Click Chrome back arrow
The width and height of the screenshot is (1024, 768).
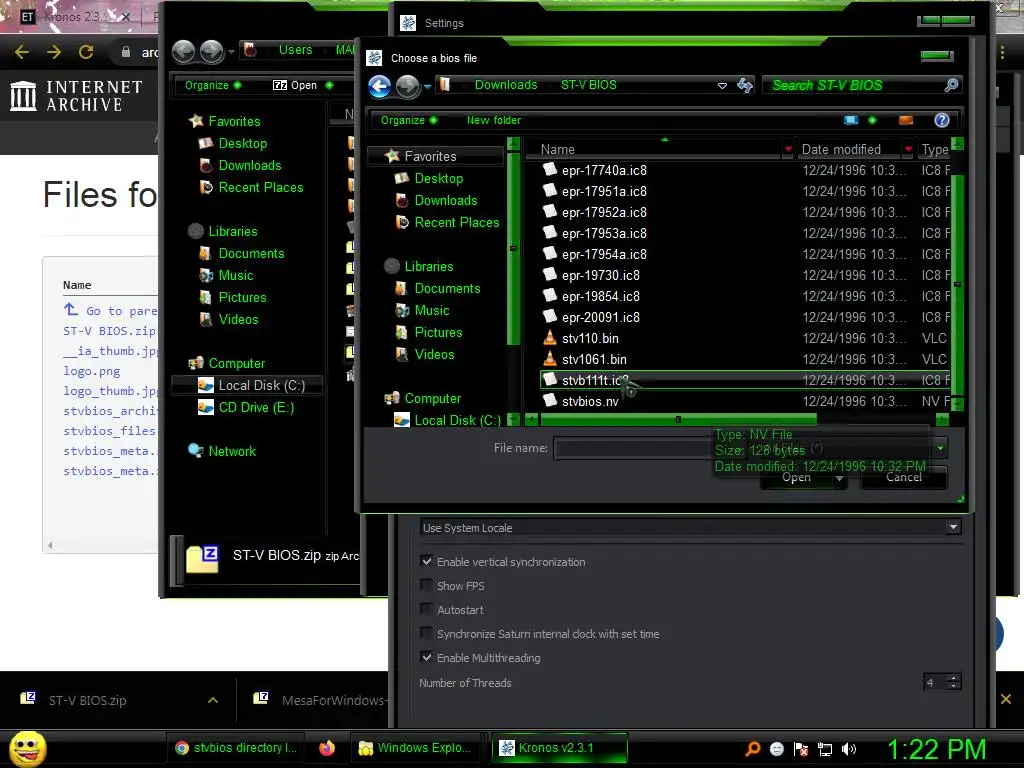[22, 52]
